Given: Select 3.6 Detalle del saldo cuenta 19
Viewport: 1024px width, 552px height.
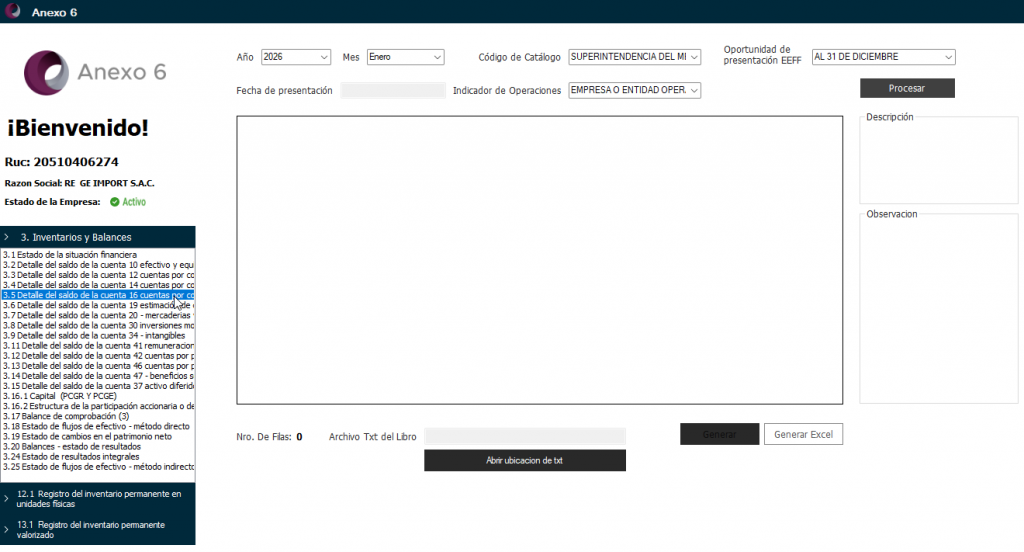Looking at the screenshot, I should pyautogui.click(x=98, y=305).
